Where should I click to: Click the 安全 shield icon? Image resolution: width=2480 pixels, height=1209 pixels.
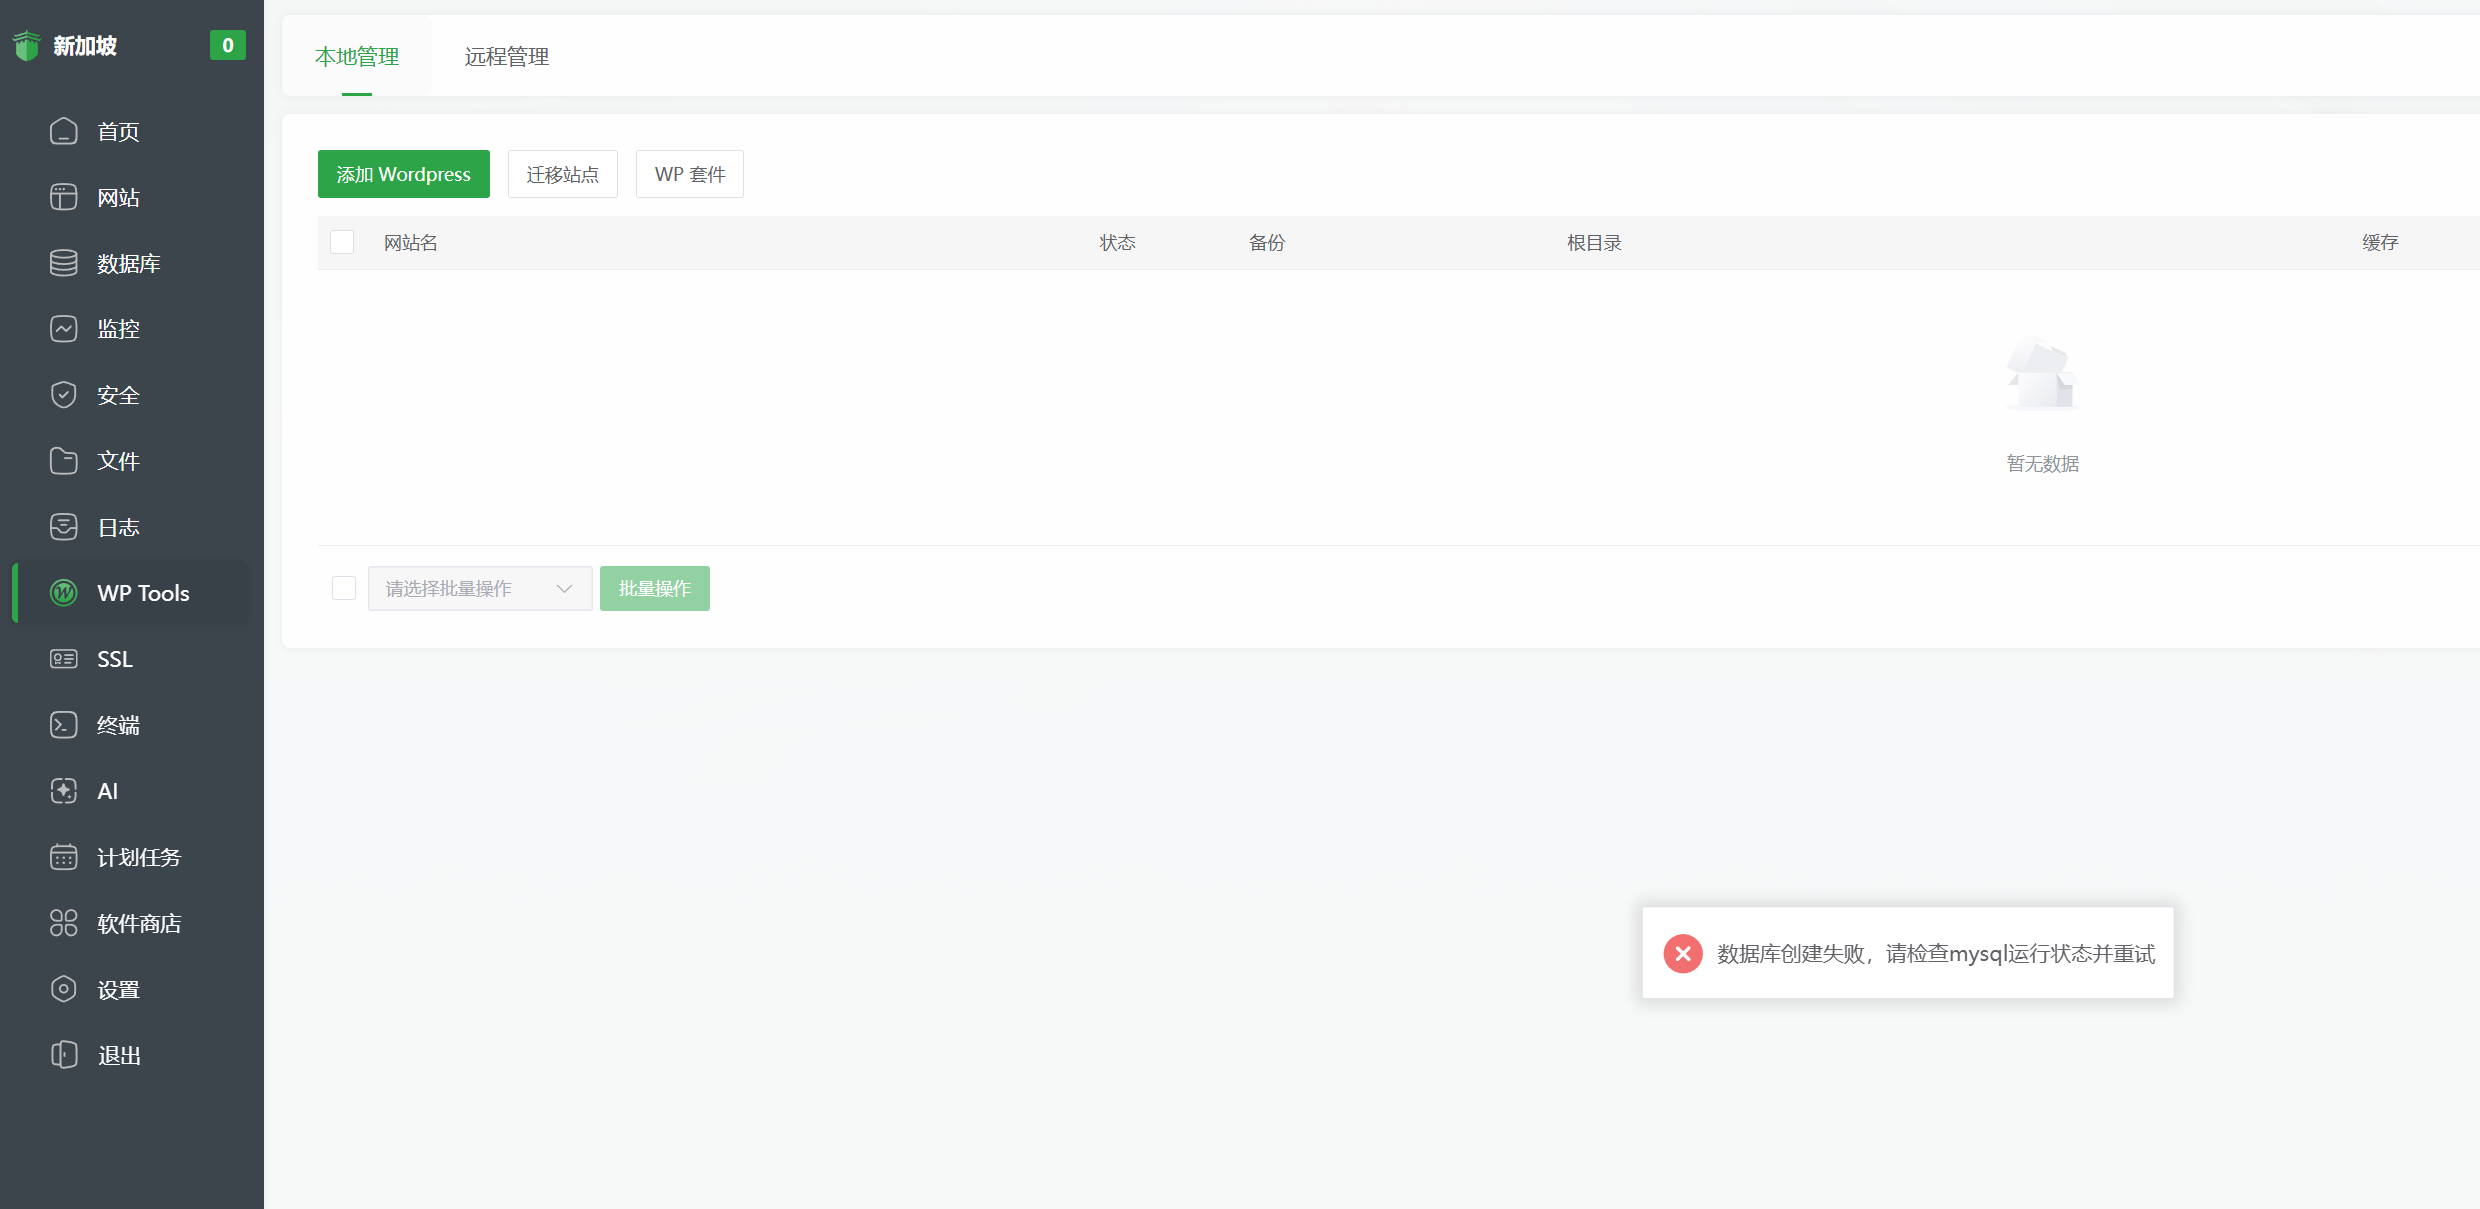(x=64, y=395)
